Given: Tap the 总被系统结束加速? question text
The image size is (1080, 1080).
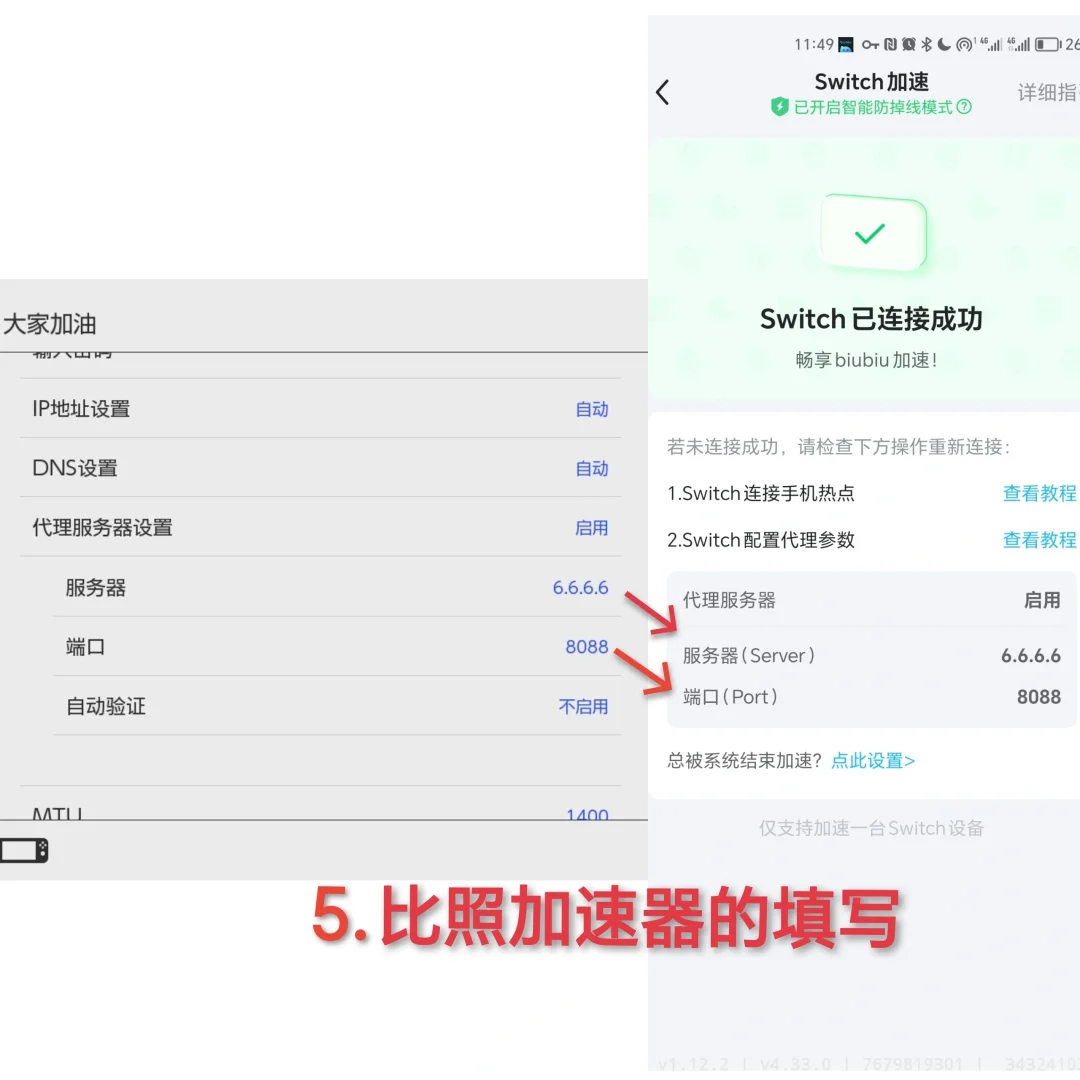Looking at the screenshot, I should click(745, 760).
